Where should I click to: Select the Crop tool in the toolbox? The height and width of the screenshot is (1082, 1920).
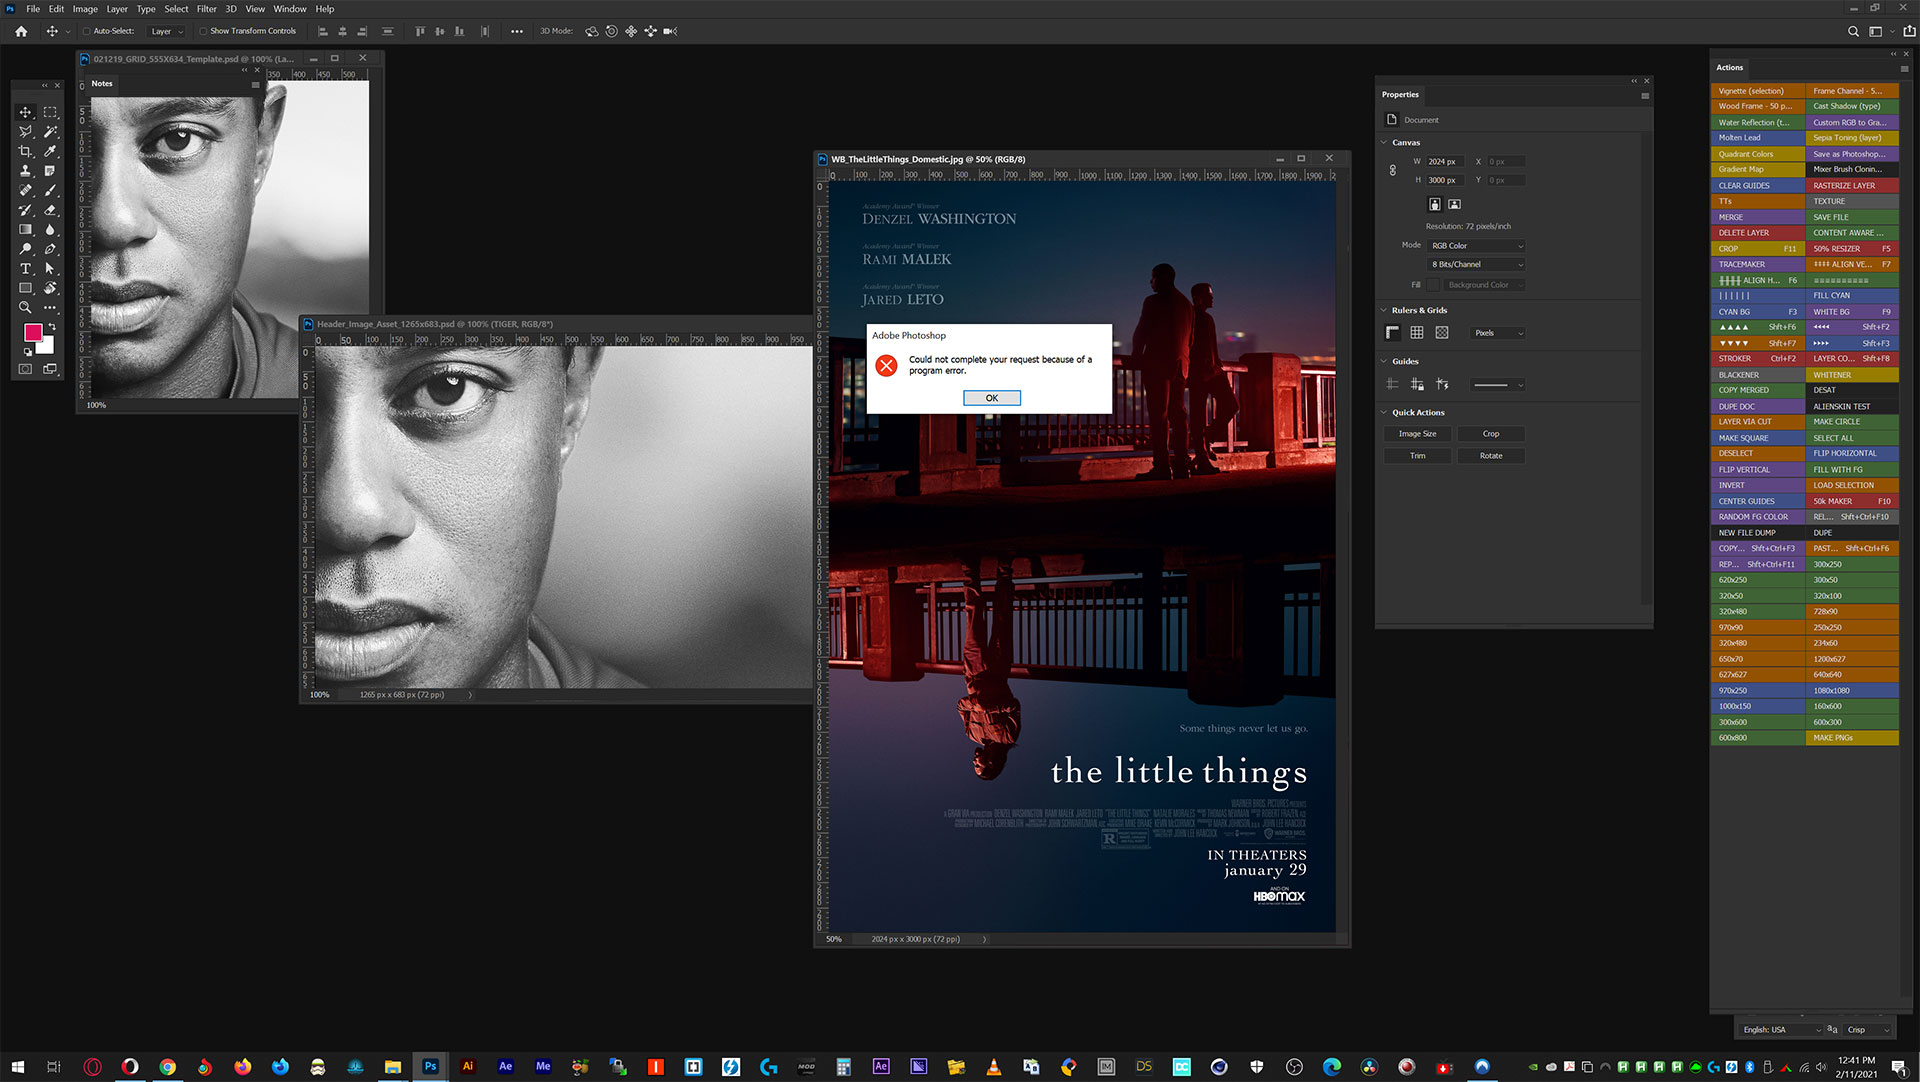point(26,151)
